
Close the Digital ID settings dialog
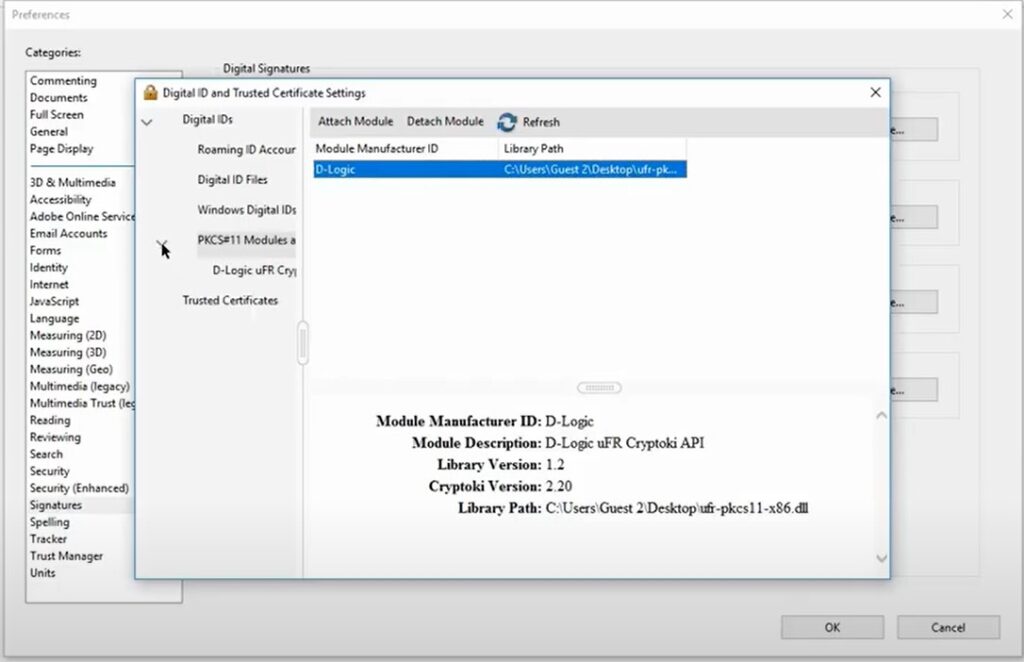coord(876,93)
